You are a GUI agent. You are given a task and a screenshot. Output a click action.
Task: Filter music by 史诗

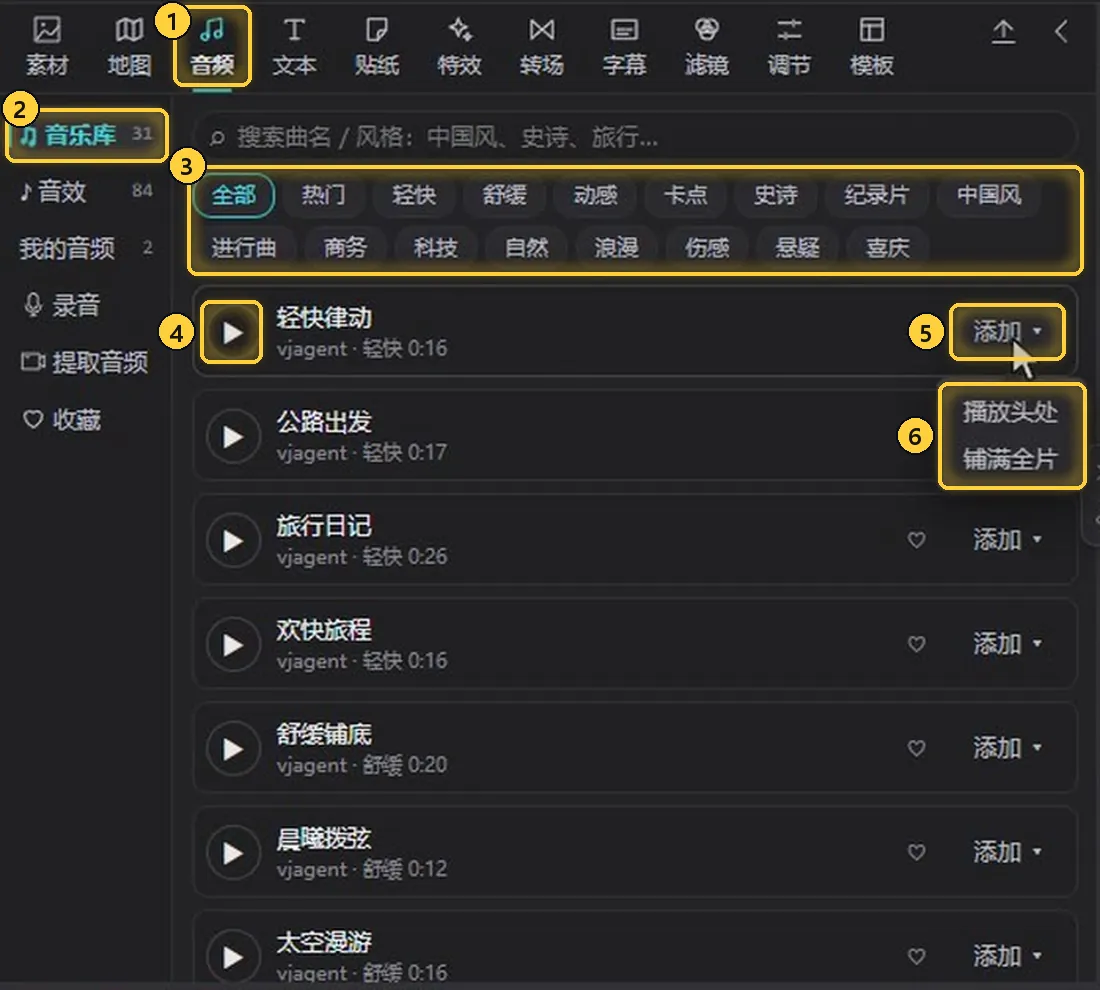[x=776, y=194]
